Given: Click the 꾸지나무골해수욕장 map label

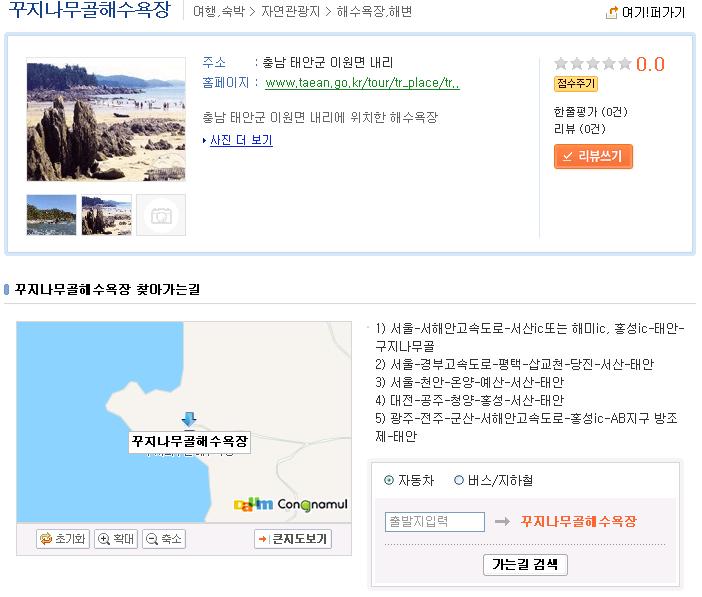Looking at the screenshot, I should point(189,442).
